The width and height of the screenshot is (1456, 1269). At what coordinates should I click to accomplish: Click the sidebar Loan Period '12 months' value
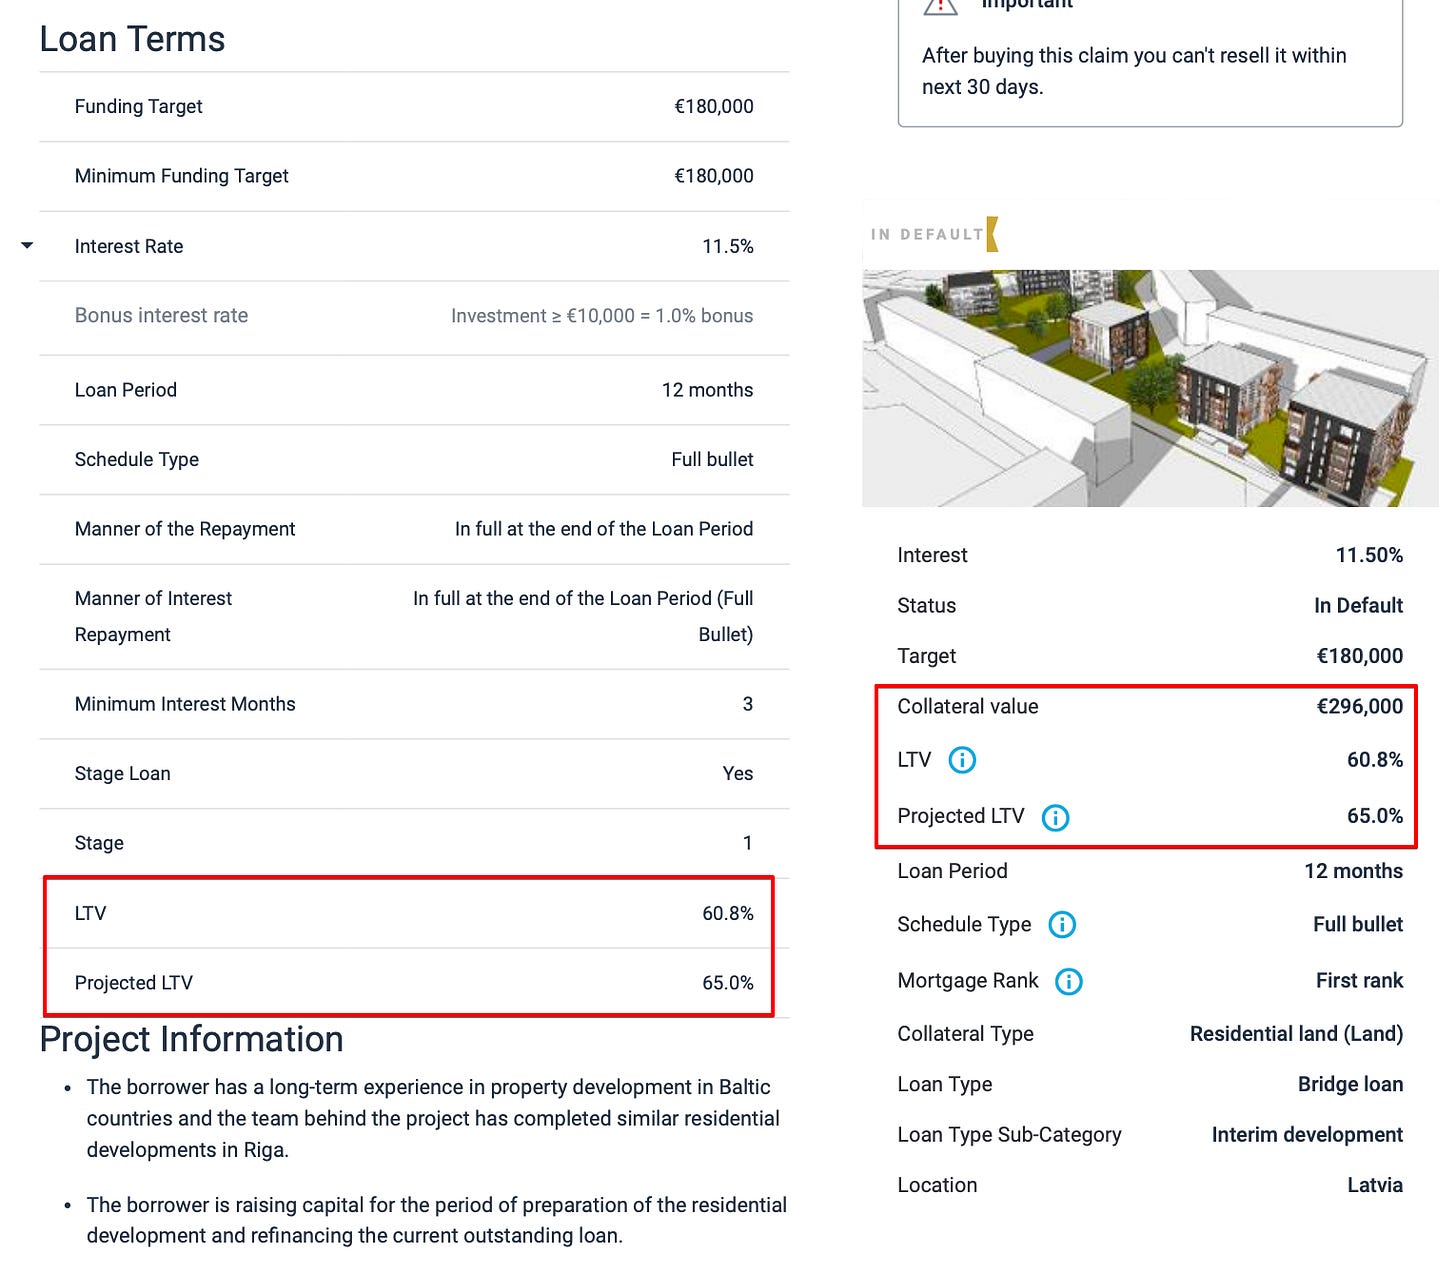[1353, 871]
